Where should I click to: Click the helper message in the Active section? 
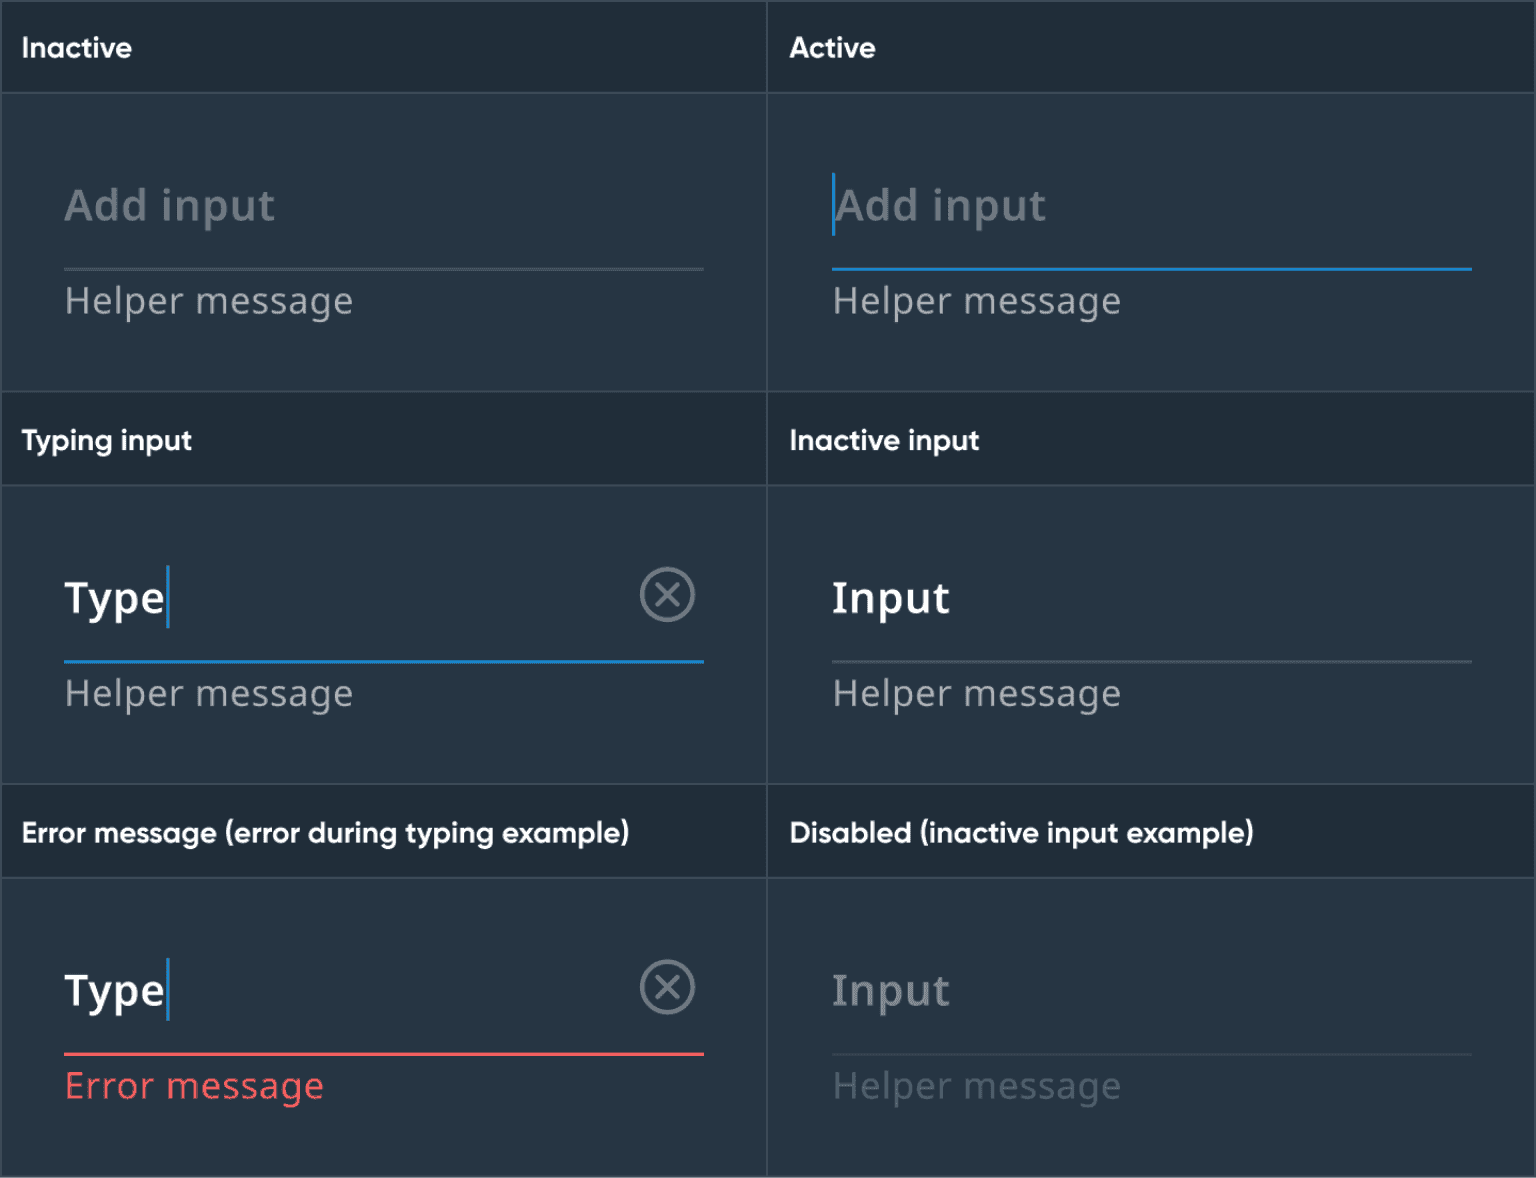pos(977,301)
